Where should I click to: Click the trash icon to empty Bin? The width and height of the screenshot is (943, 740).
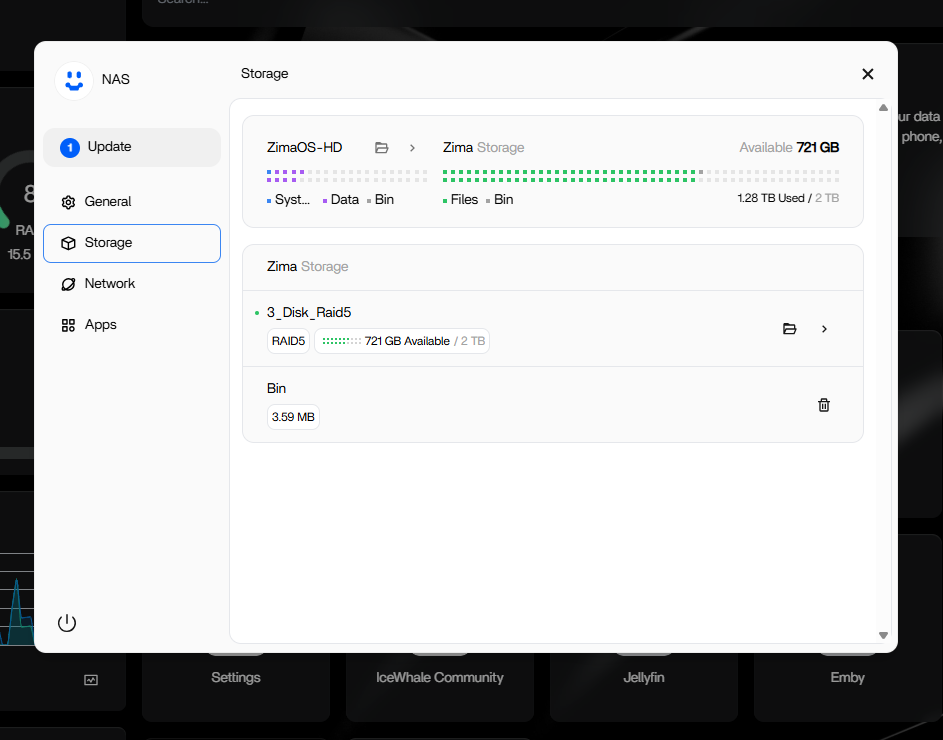[x=824, y=405]
